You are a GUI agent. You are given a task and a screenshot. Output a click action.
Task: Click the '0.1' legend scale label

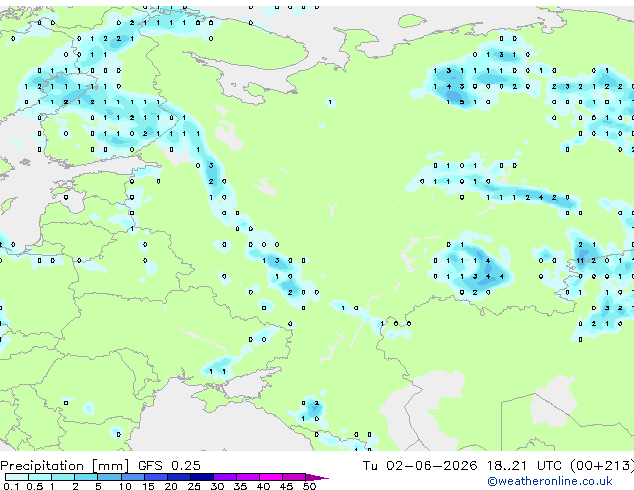pos(11,486)
